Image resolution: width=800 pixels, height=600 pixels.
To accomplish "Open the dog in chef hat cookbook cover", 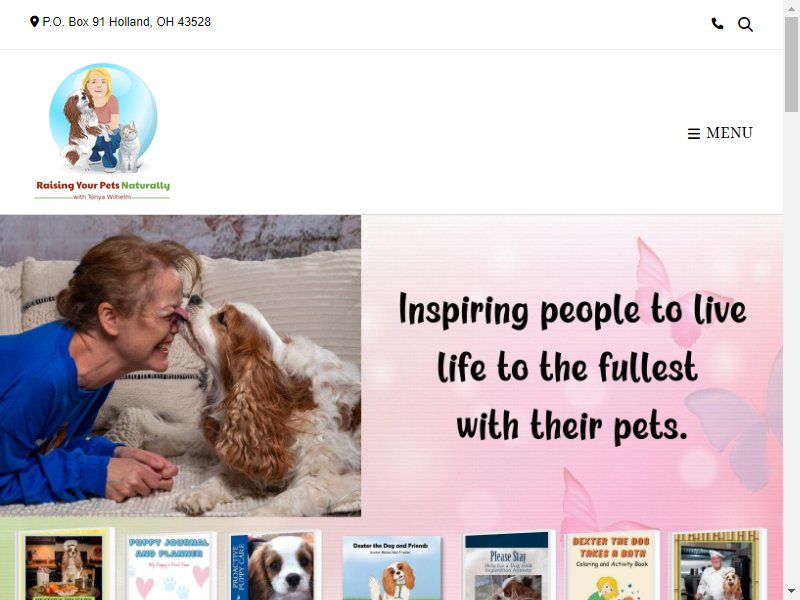I will click(65, 564).
